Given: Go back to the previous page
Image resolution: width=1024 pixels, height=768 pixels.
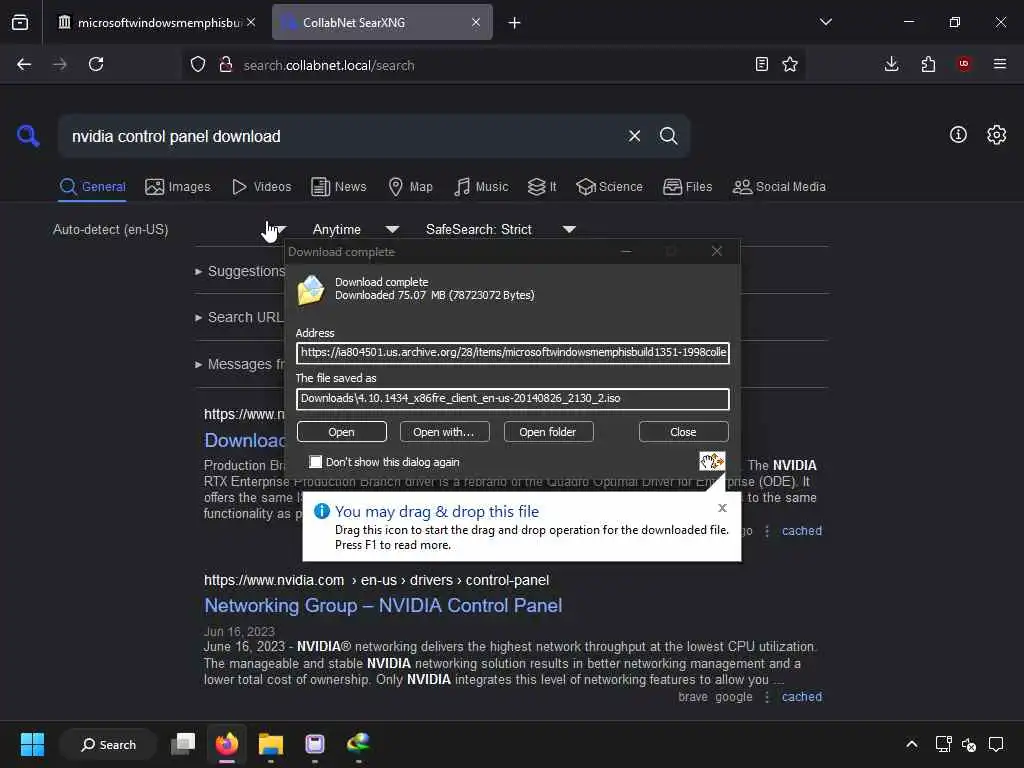Looking at the screenshot, I should [24, 64].
